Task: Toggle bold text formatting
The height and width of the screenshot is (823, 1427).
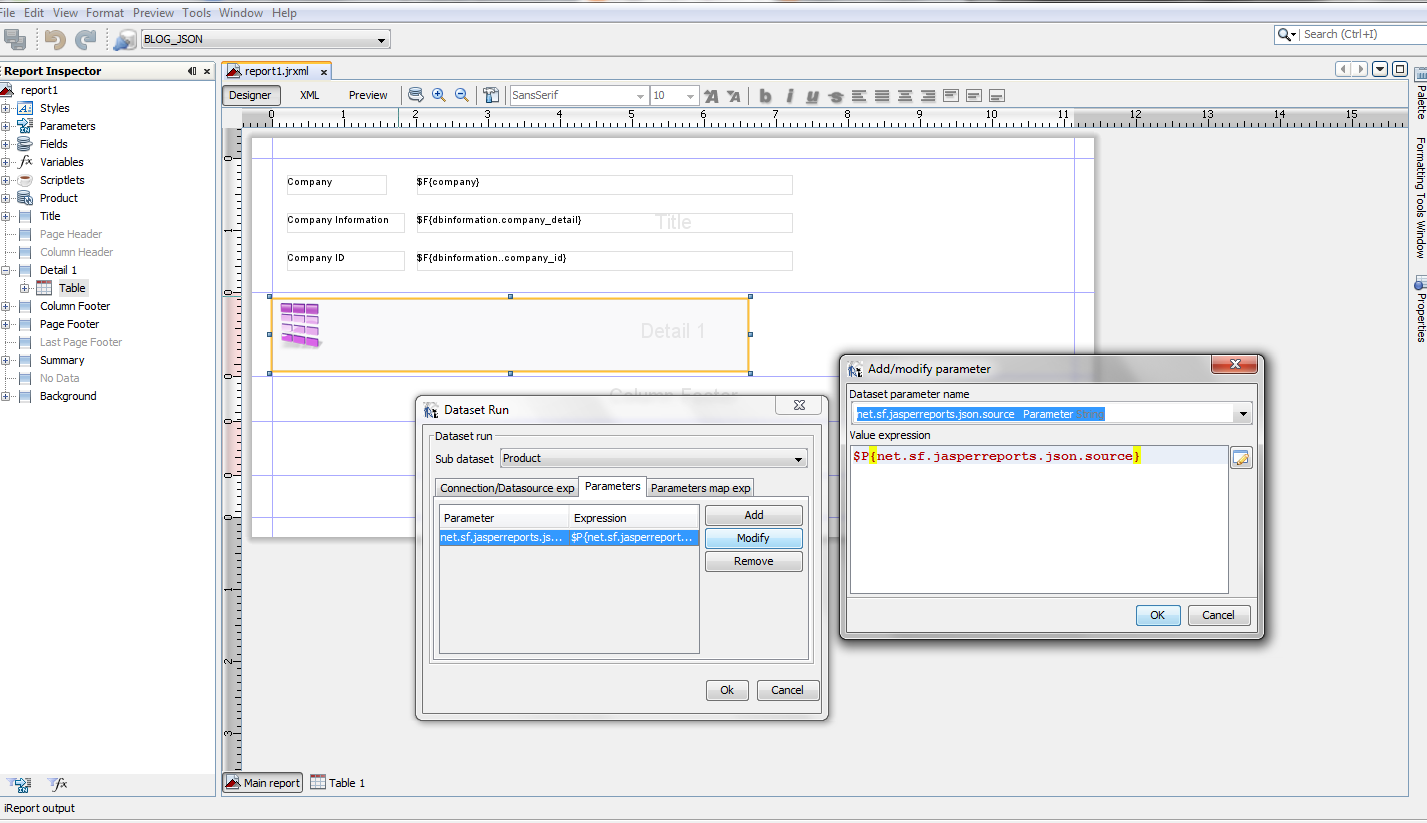Action: point(766,96)
